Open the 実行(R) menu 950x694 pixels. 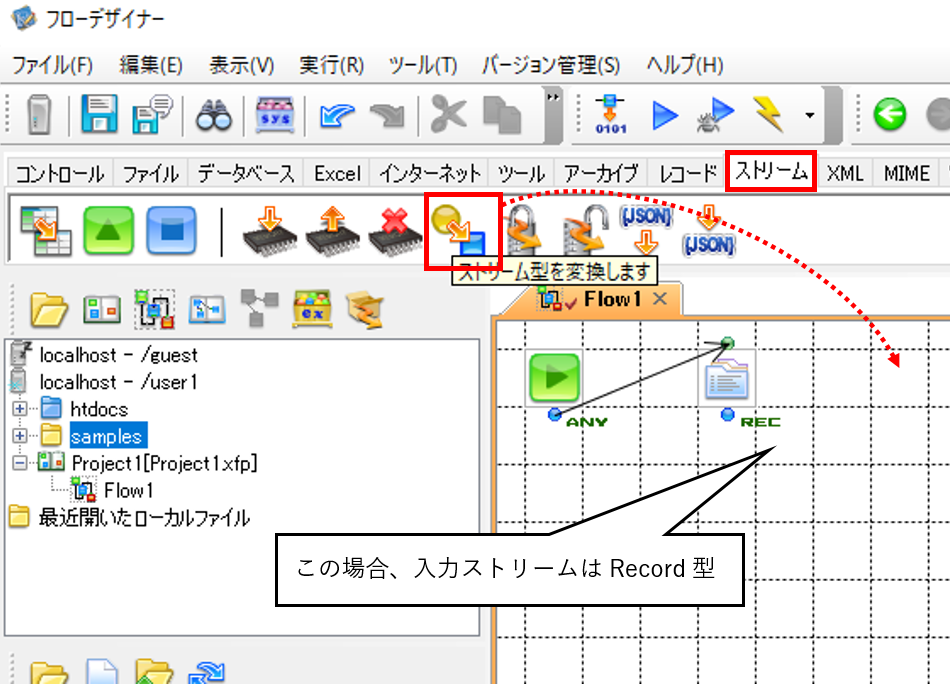(331, 64)
